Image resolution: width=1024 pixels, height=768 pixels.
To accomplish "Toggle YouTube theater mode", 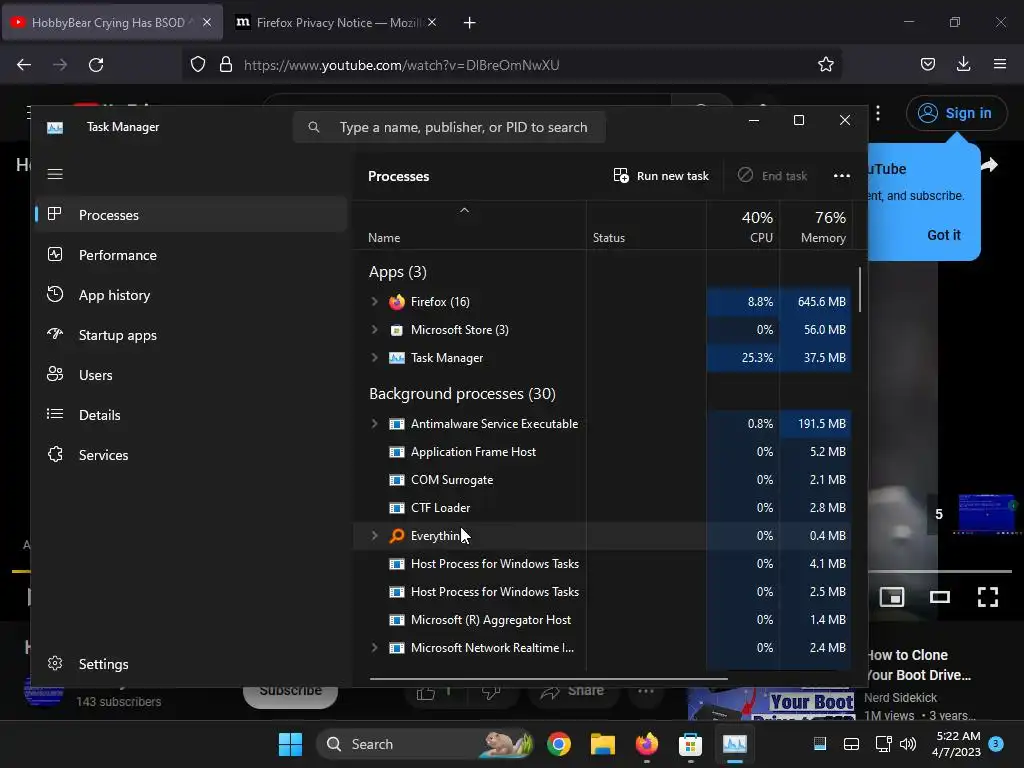I will tap(940, 596).
